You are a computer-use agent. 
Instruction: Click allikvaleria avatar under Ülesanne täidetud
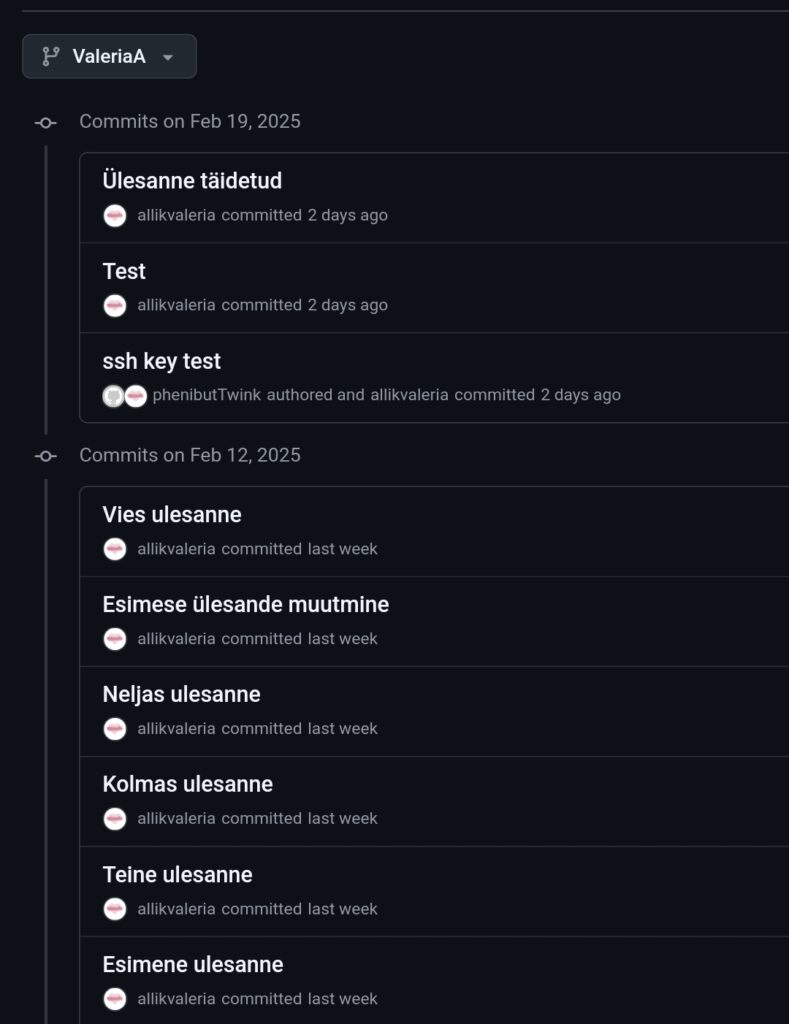tap(115, 216)
